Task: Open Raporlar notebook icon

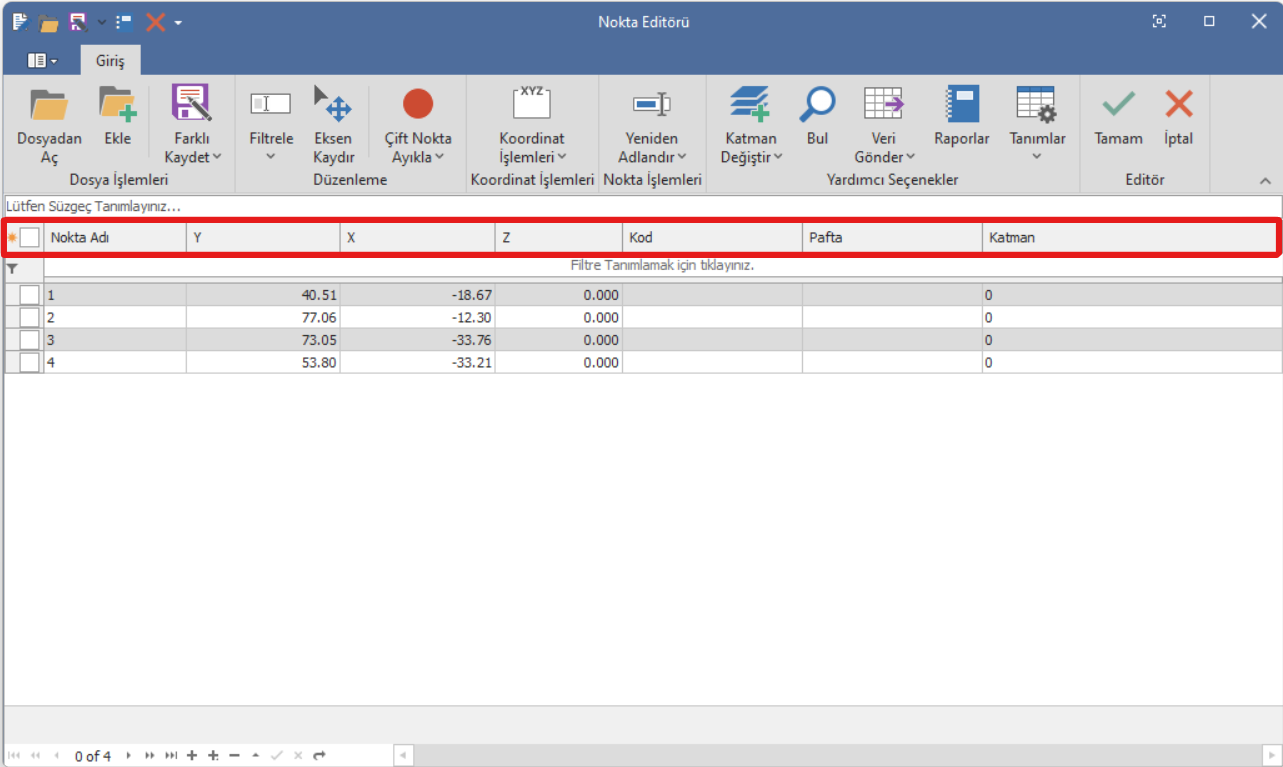Action: point(963,104)
